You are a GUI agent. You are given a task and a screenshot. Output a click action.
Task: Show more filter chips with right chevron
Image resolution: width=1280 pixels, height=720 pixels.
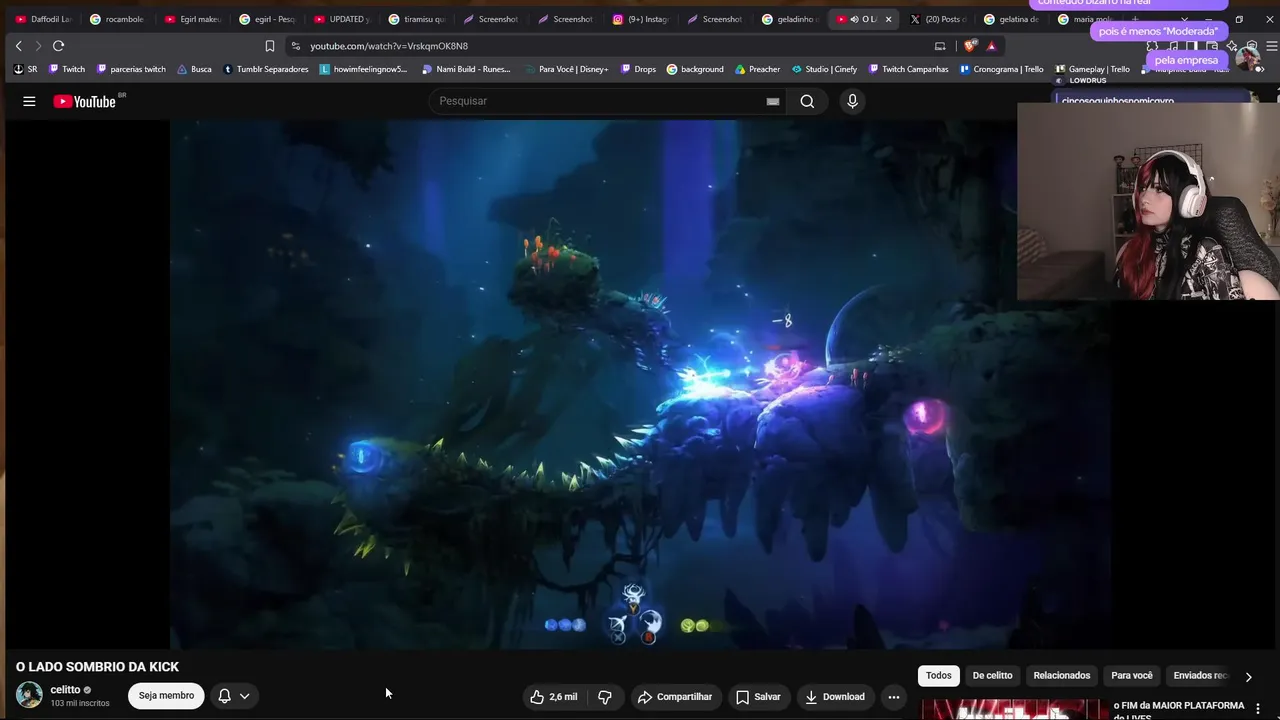1248,677
